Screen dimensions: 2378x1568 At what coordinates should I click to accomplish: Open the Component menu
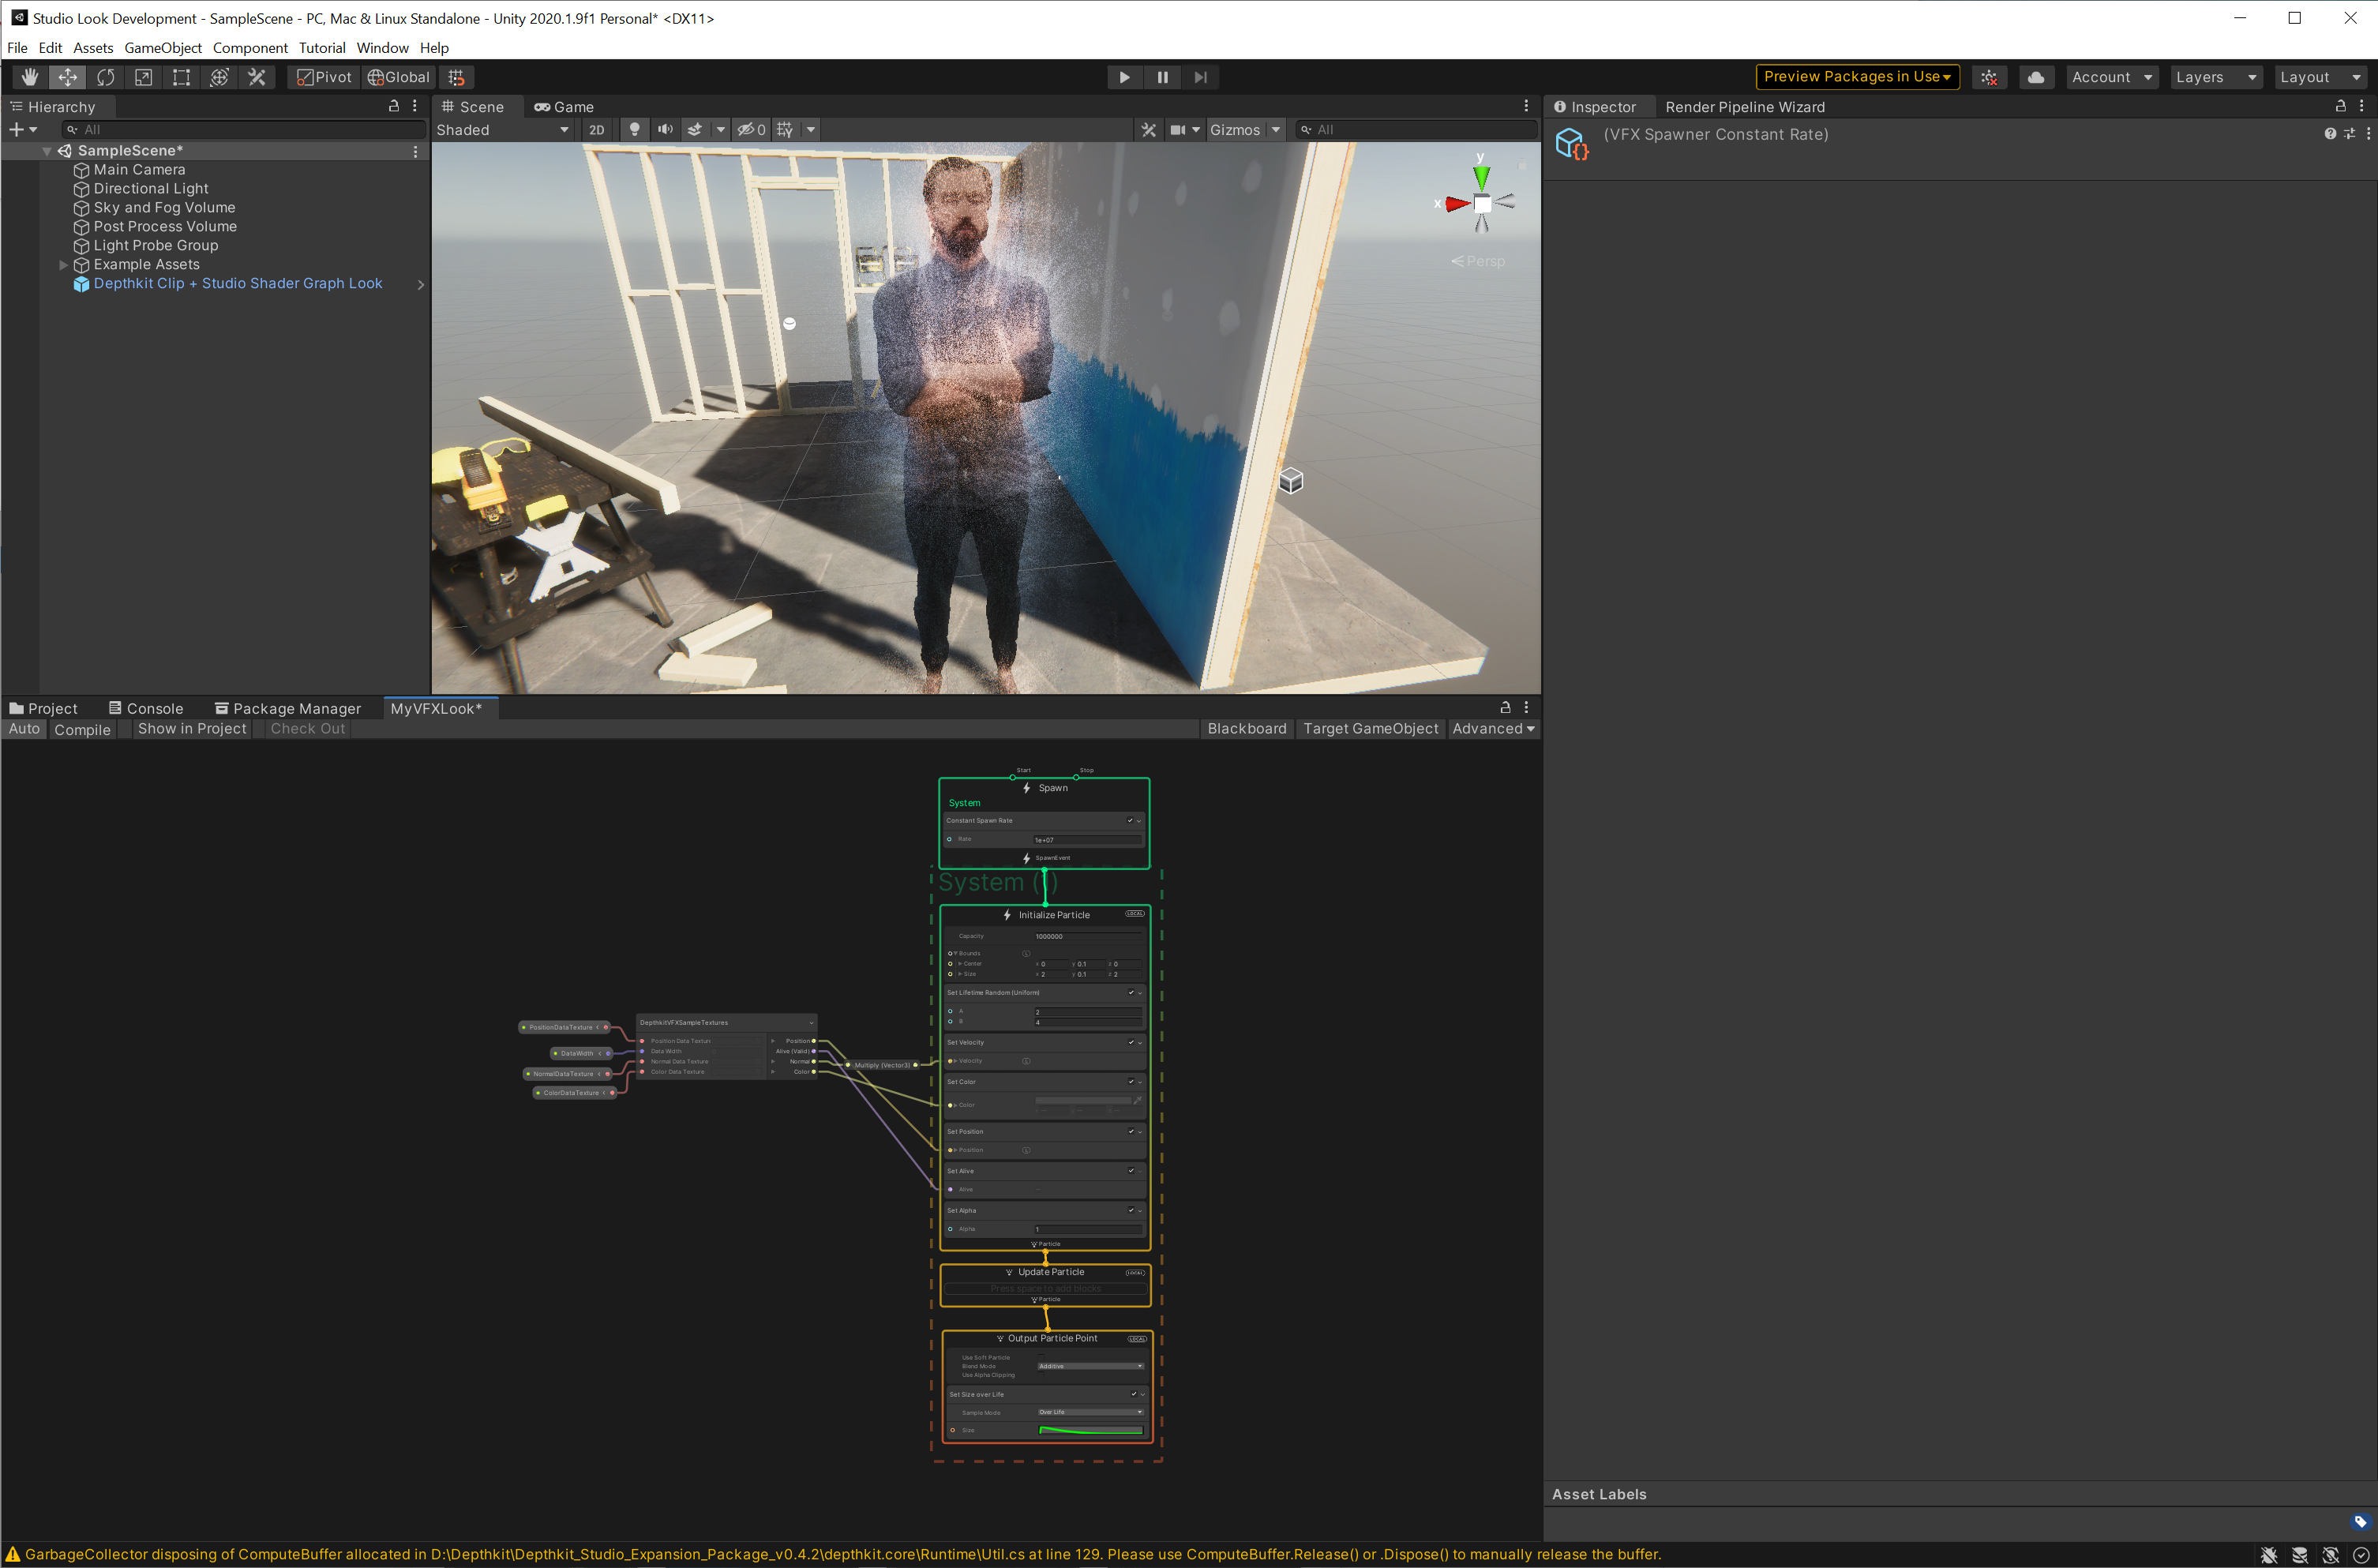[x=250, y=48]
